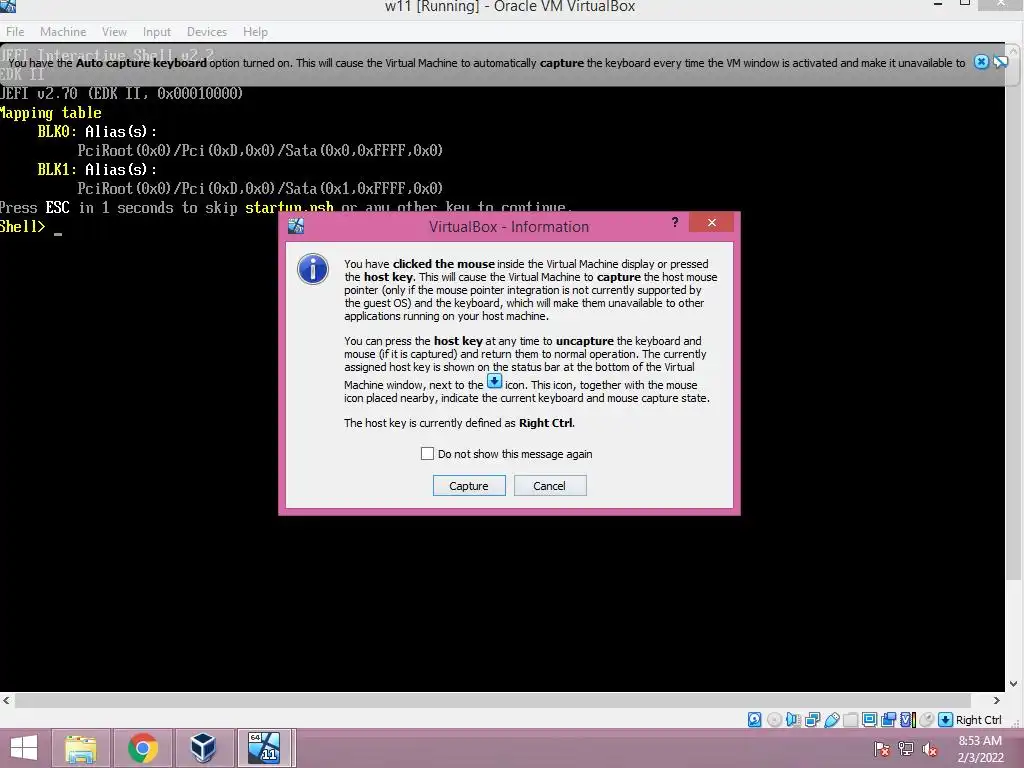Click the Shell> prompt text
1024x768 pixels.
click(x=22, y=227)
